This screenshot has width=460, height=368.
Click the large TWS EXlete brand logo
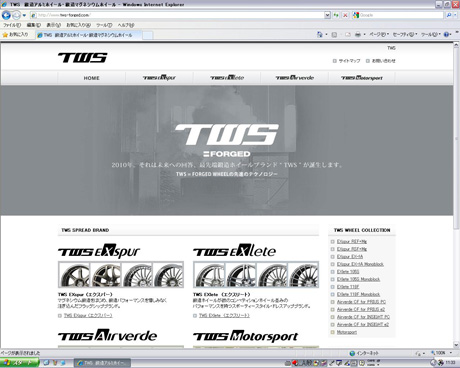pos(234,251)
